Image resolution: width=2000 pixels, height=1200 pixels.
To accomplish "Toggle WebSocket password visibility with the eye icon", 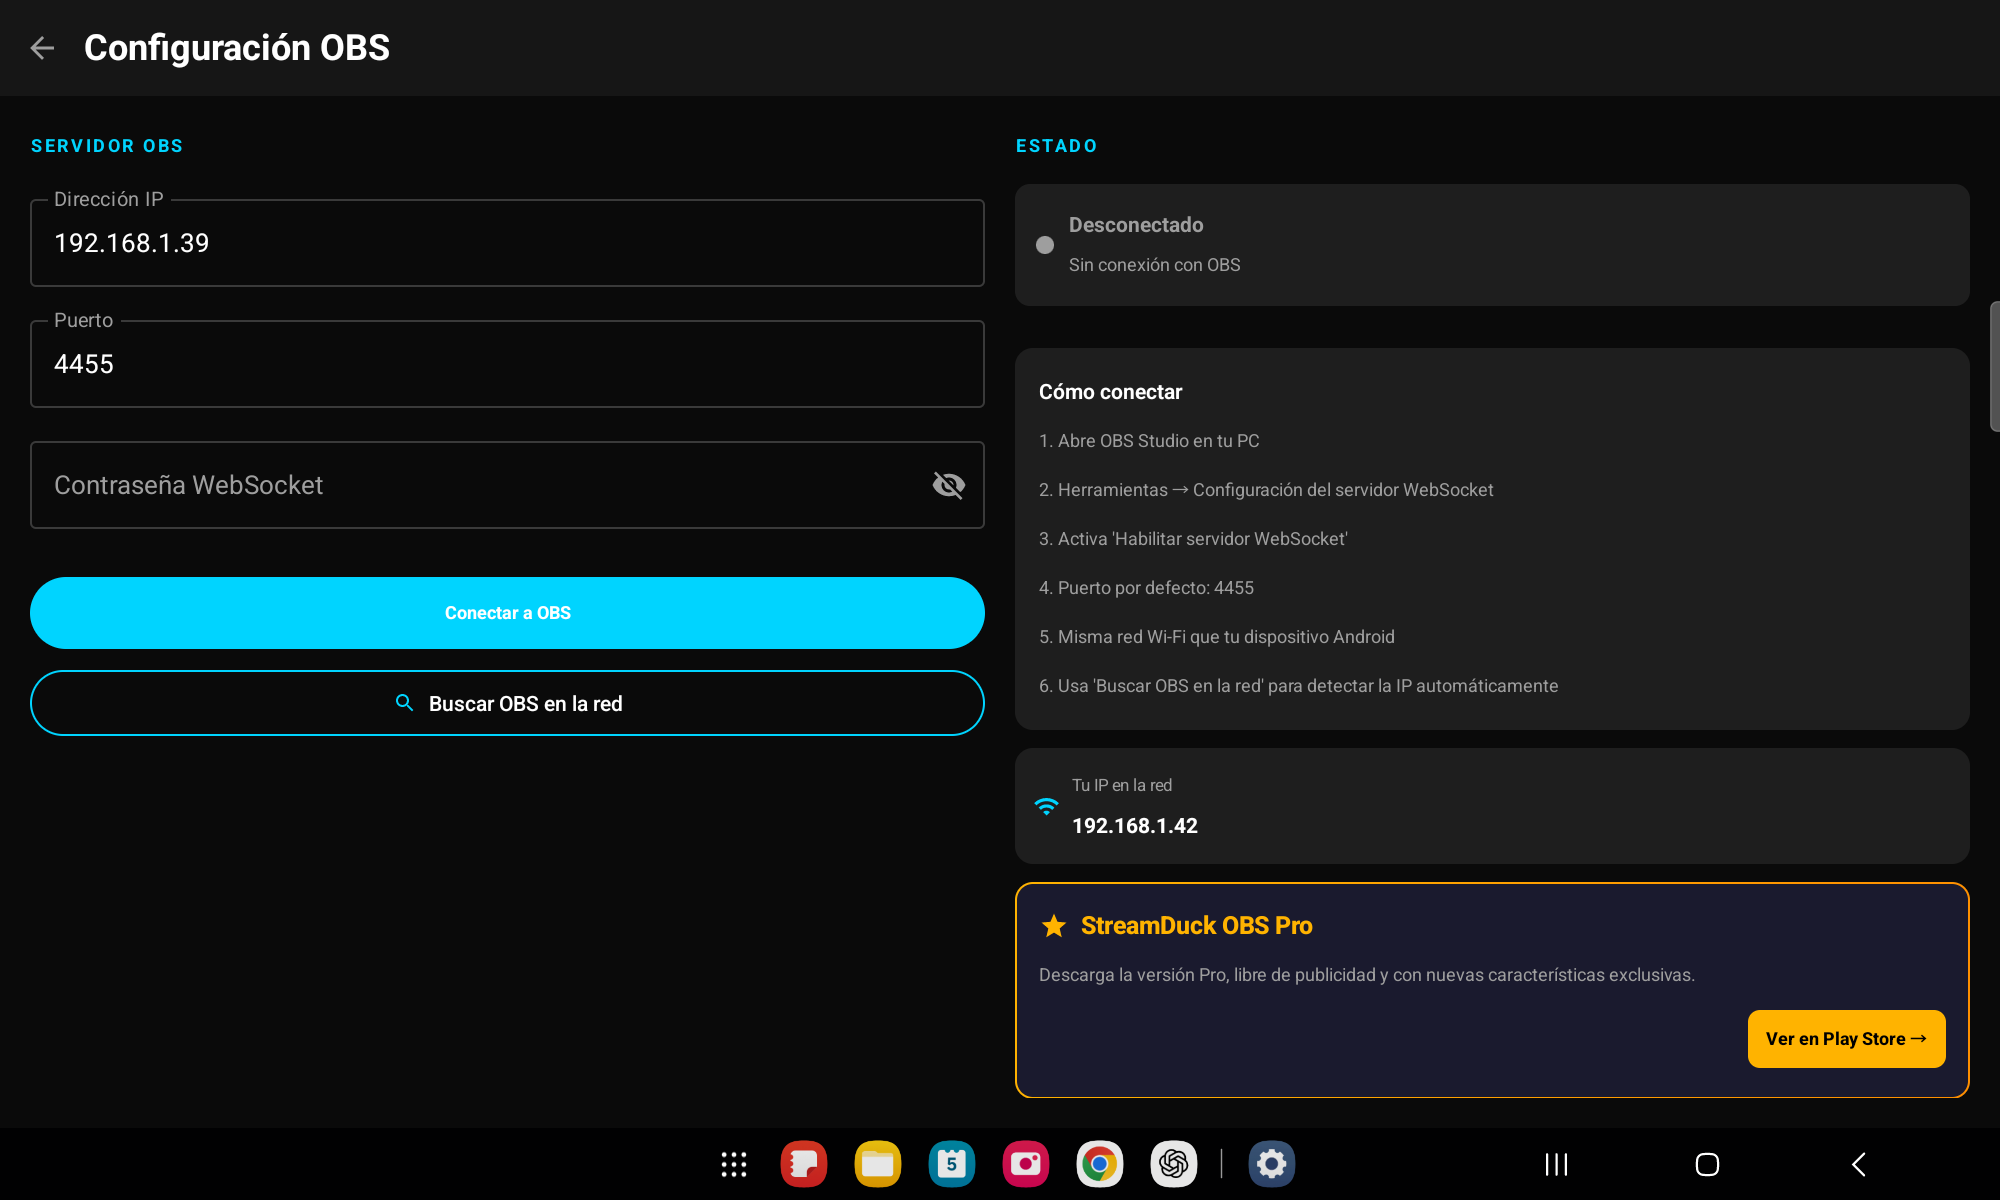I will tap(948, 485).
